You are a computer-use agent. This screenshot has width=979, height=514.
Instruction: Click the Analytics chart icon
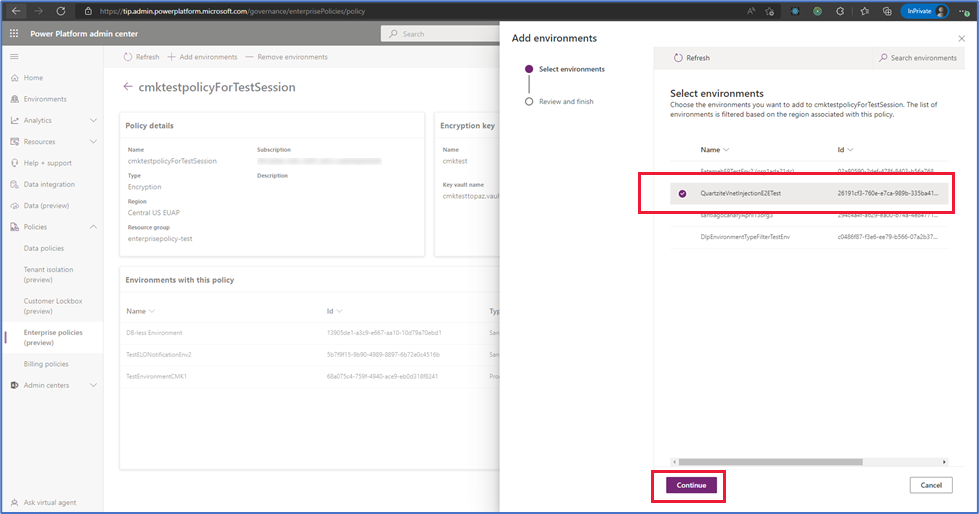[x=15, y=120]
